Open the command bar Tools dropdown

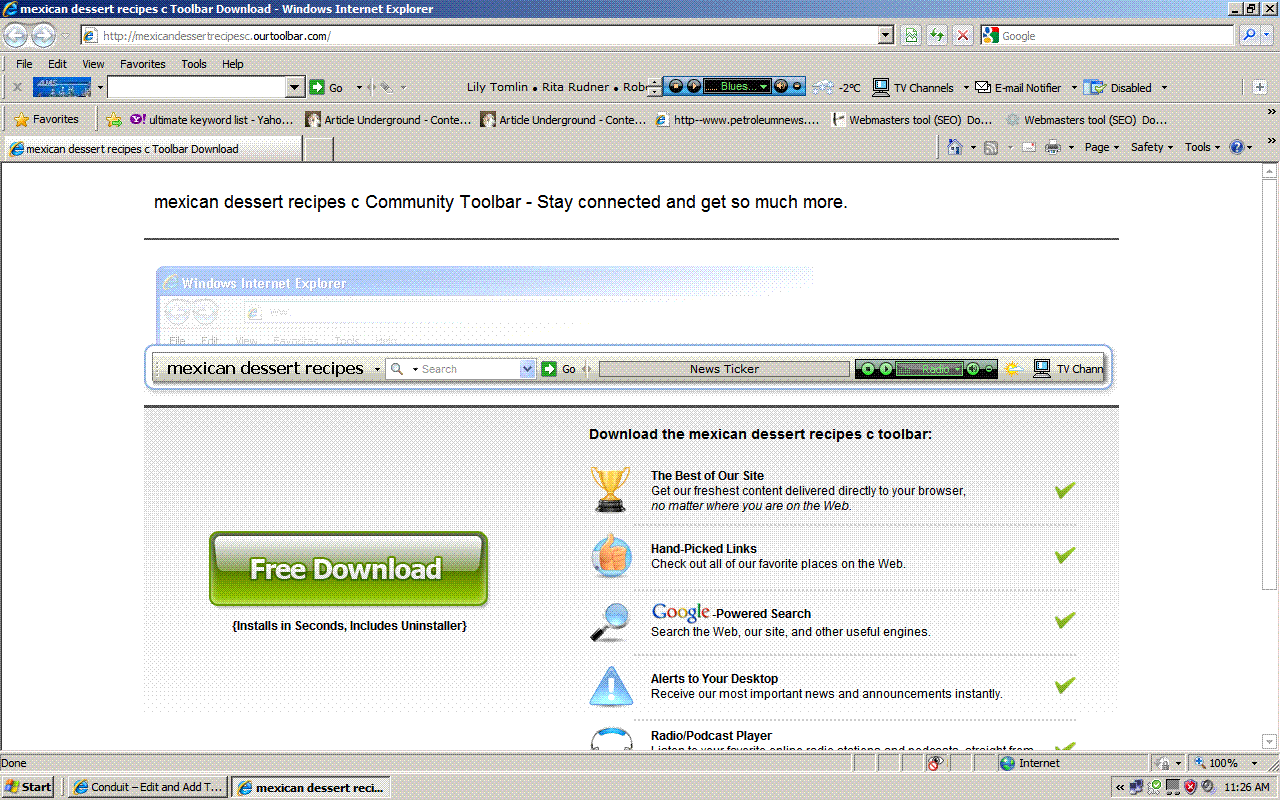pos(1203,148)
